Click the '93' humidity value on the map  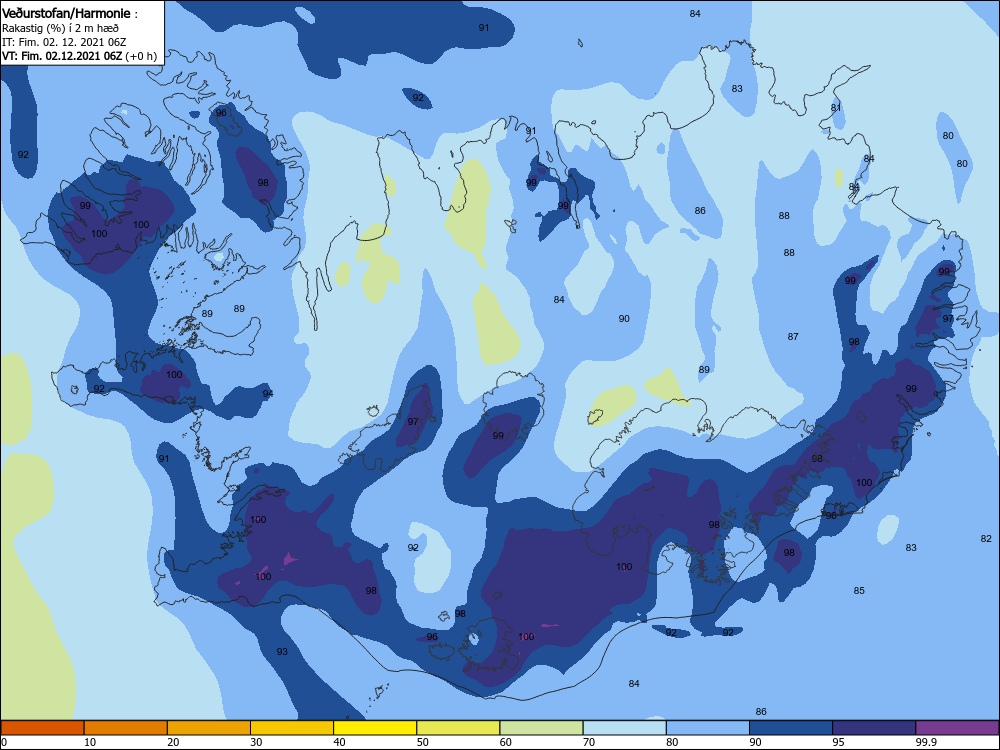[x=282, y=651]
